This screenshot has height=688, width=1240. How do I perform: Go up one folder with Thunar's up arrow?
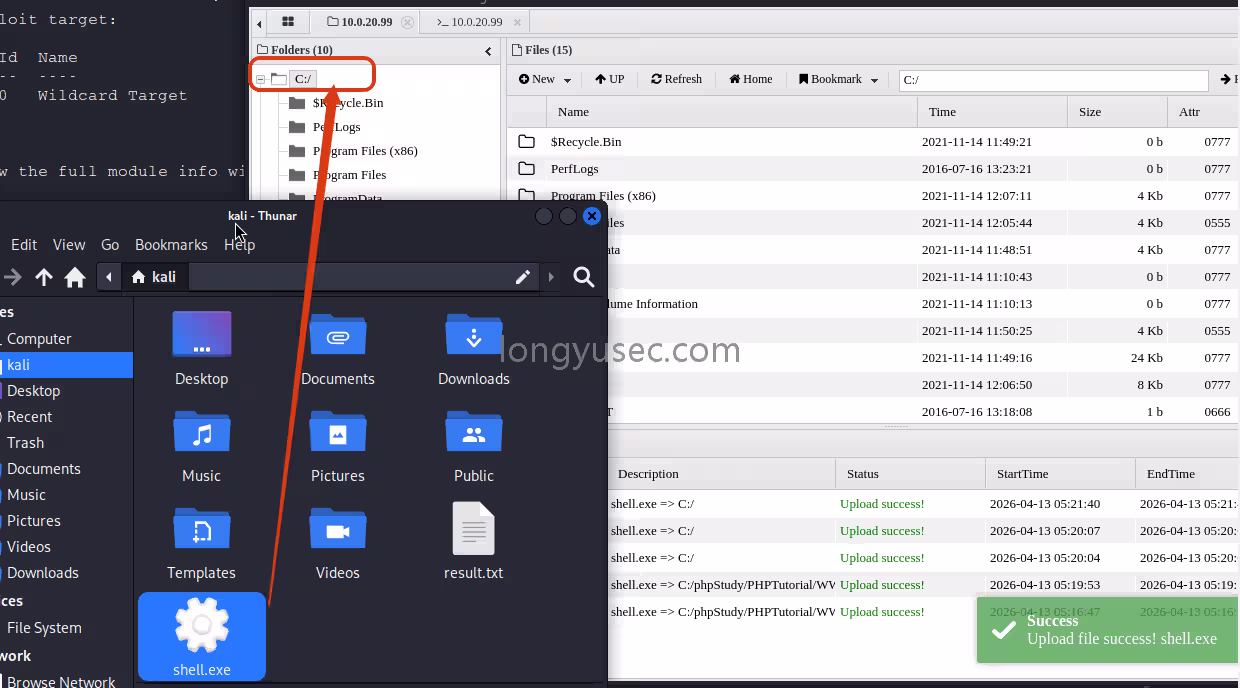pyautogui.click(x=44, y=277)
